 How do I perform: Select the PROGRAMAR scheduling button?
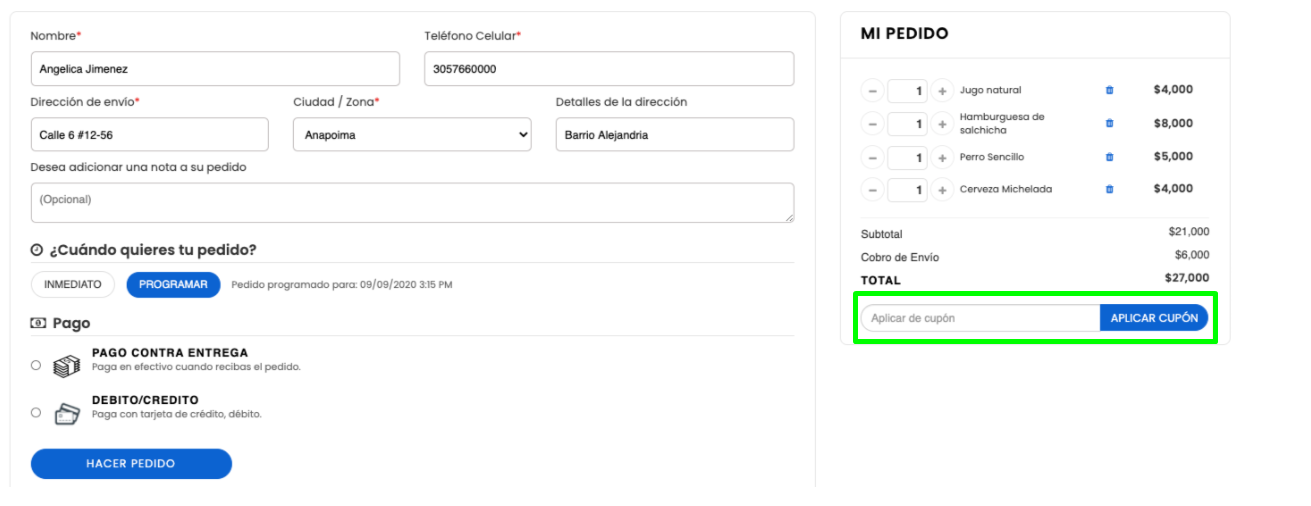[173, 285]
